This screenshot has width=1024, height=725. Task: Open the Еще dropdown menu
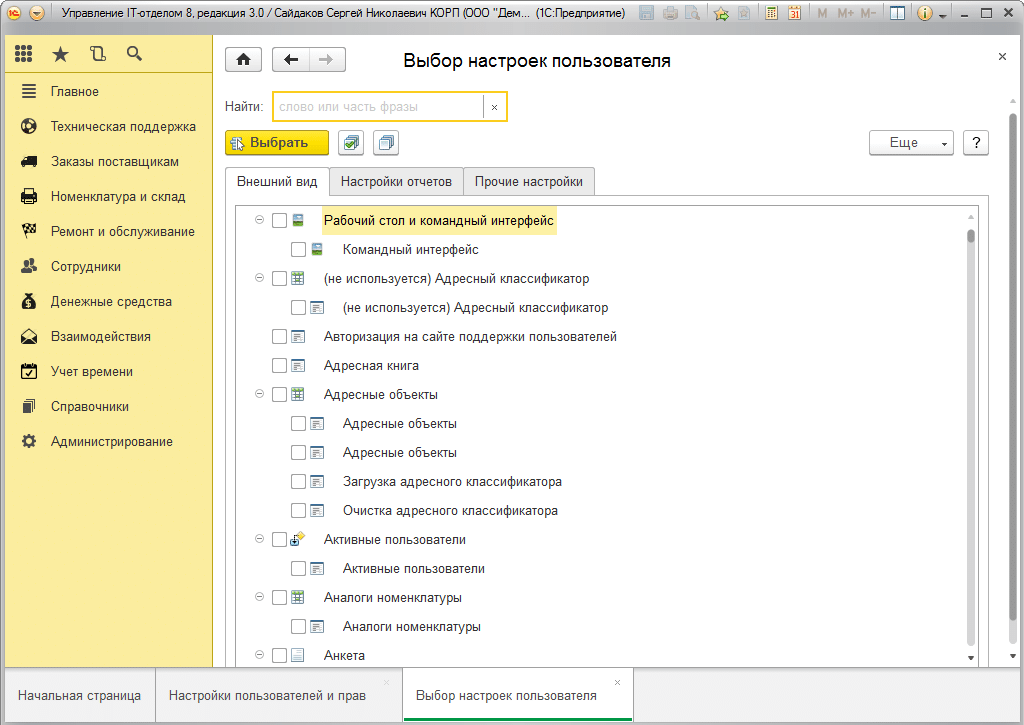click(x=911, y=142)
